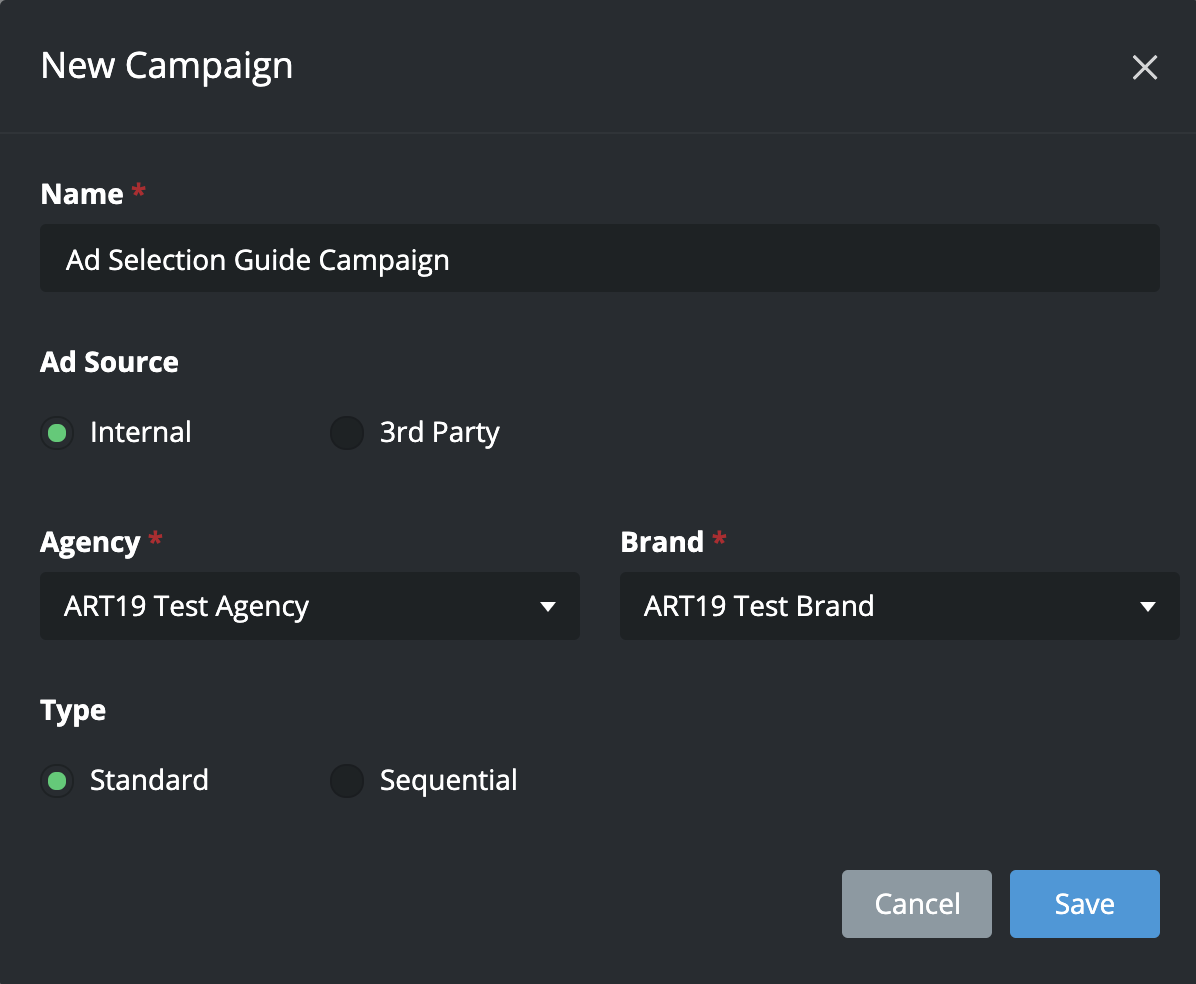Image resolution: width=1196 pixels, height=984 pixels.
Task: Click the Brand dropdown arrow icon
Action: pos(1147,607)
